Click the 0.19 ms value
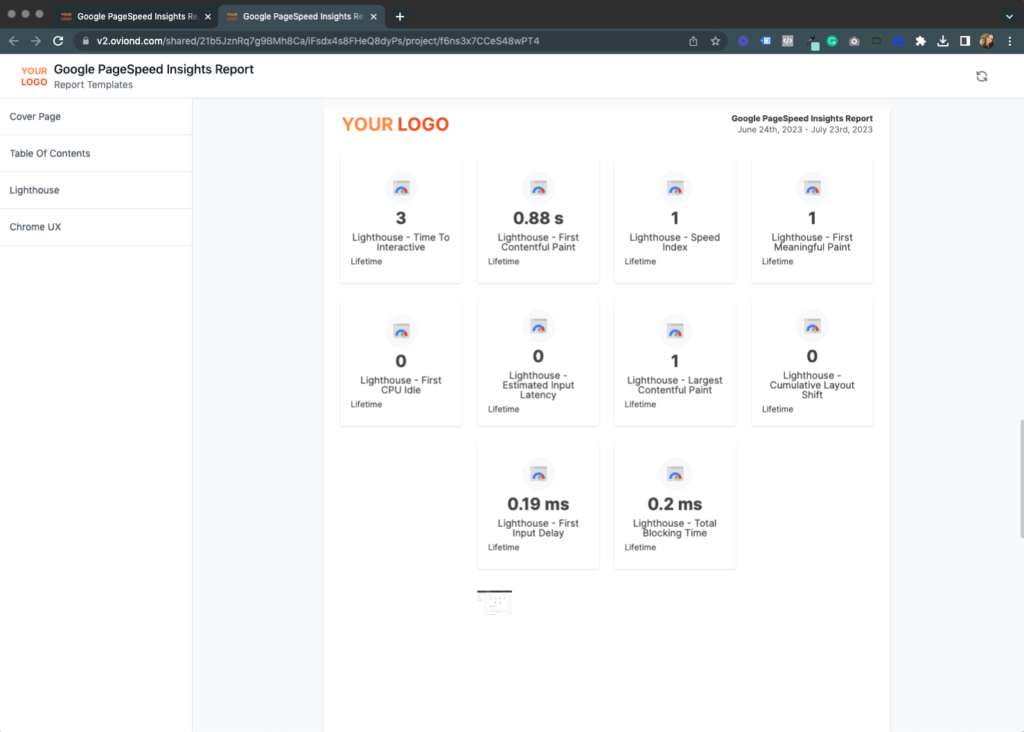 click(538, 504)
